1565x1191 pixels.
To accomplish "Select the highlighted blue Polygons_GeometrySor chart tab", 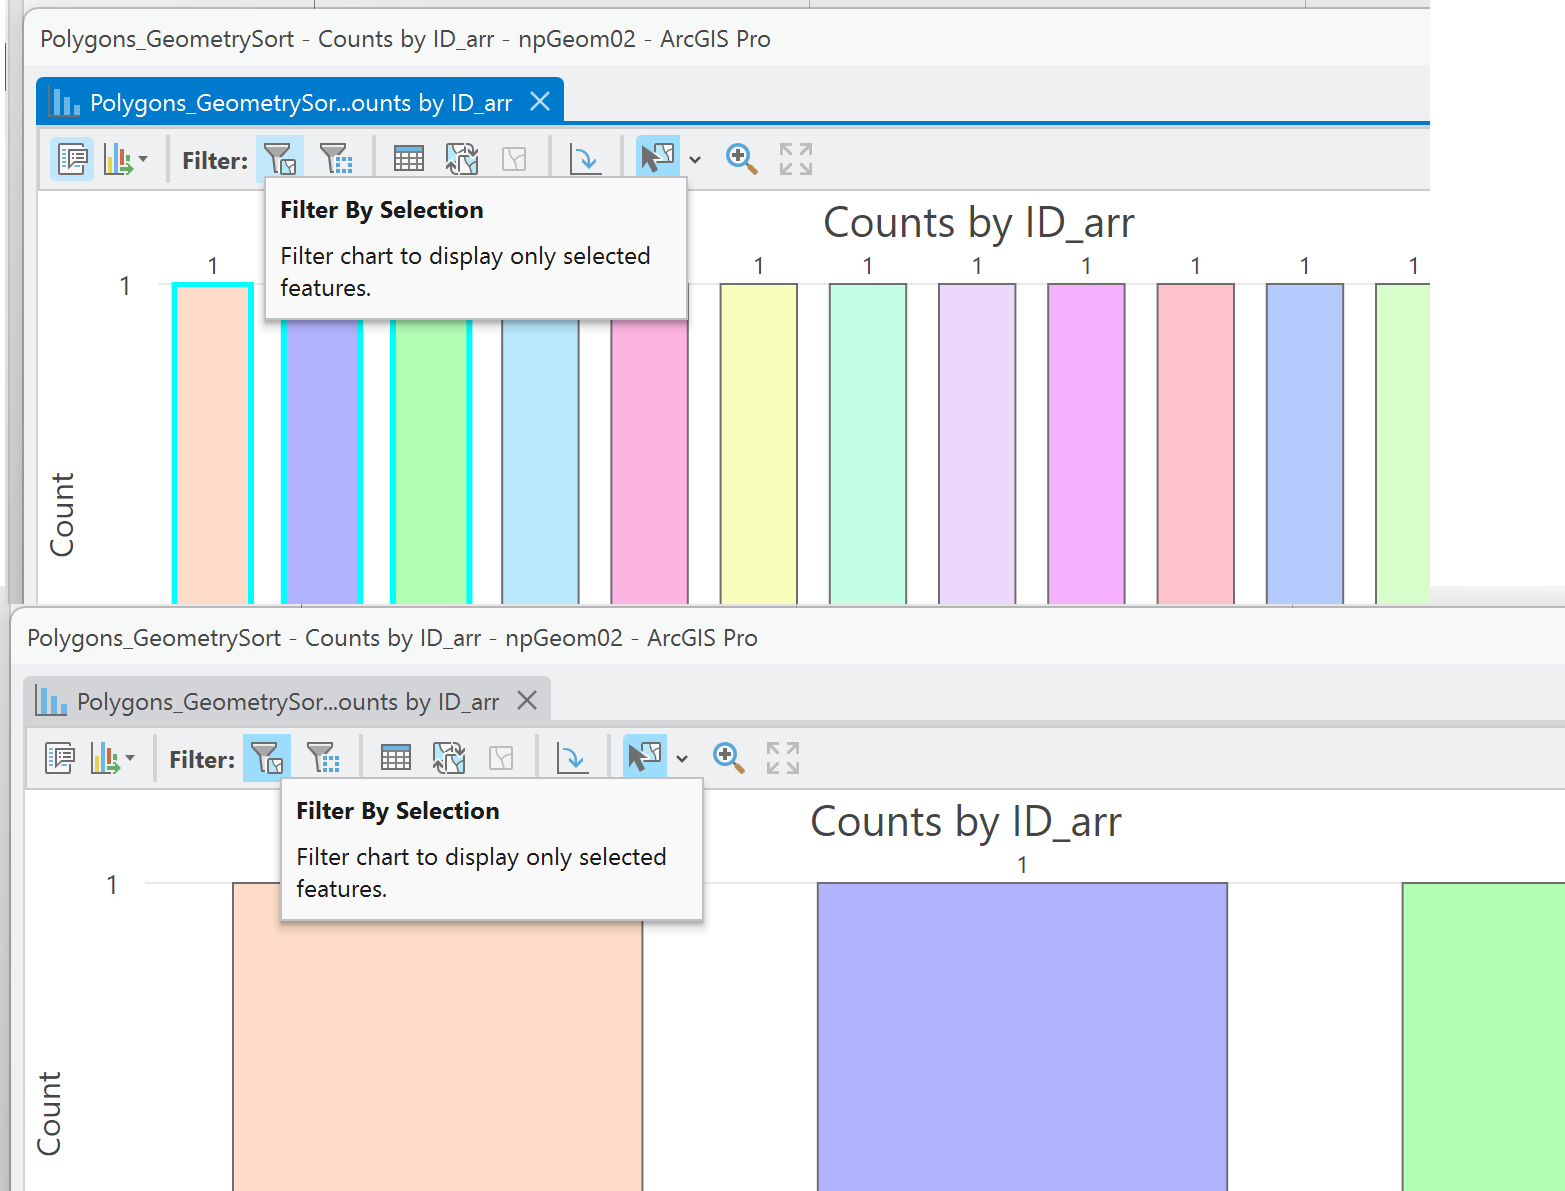I will (x=300, y=102).
